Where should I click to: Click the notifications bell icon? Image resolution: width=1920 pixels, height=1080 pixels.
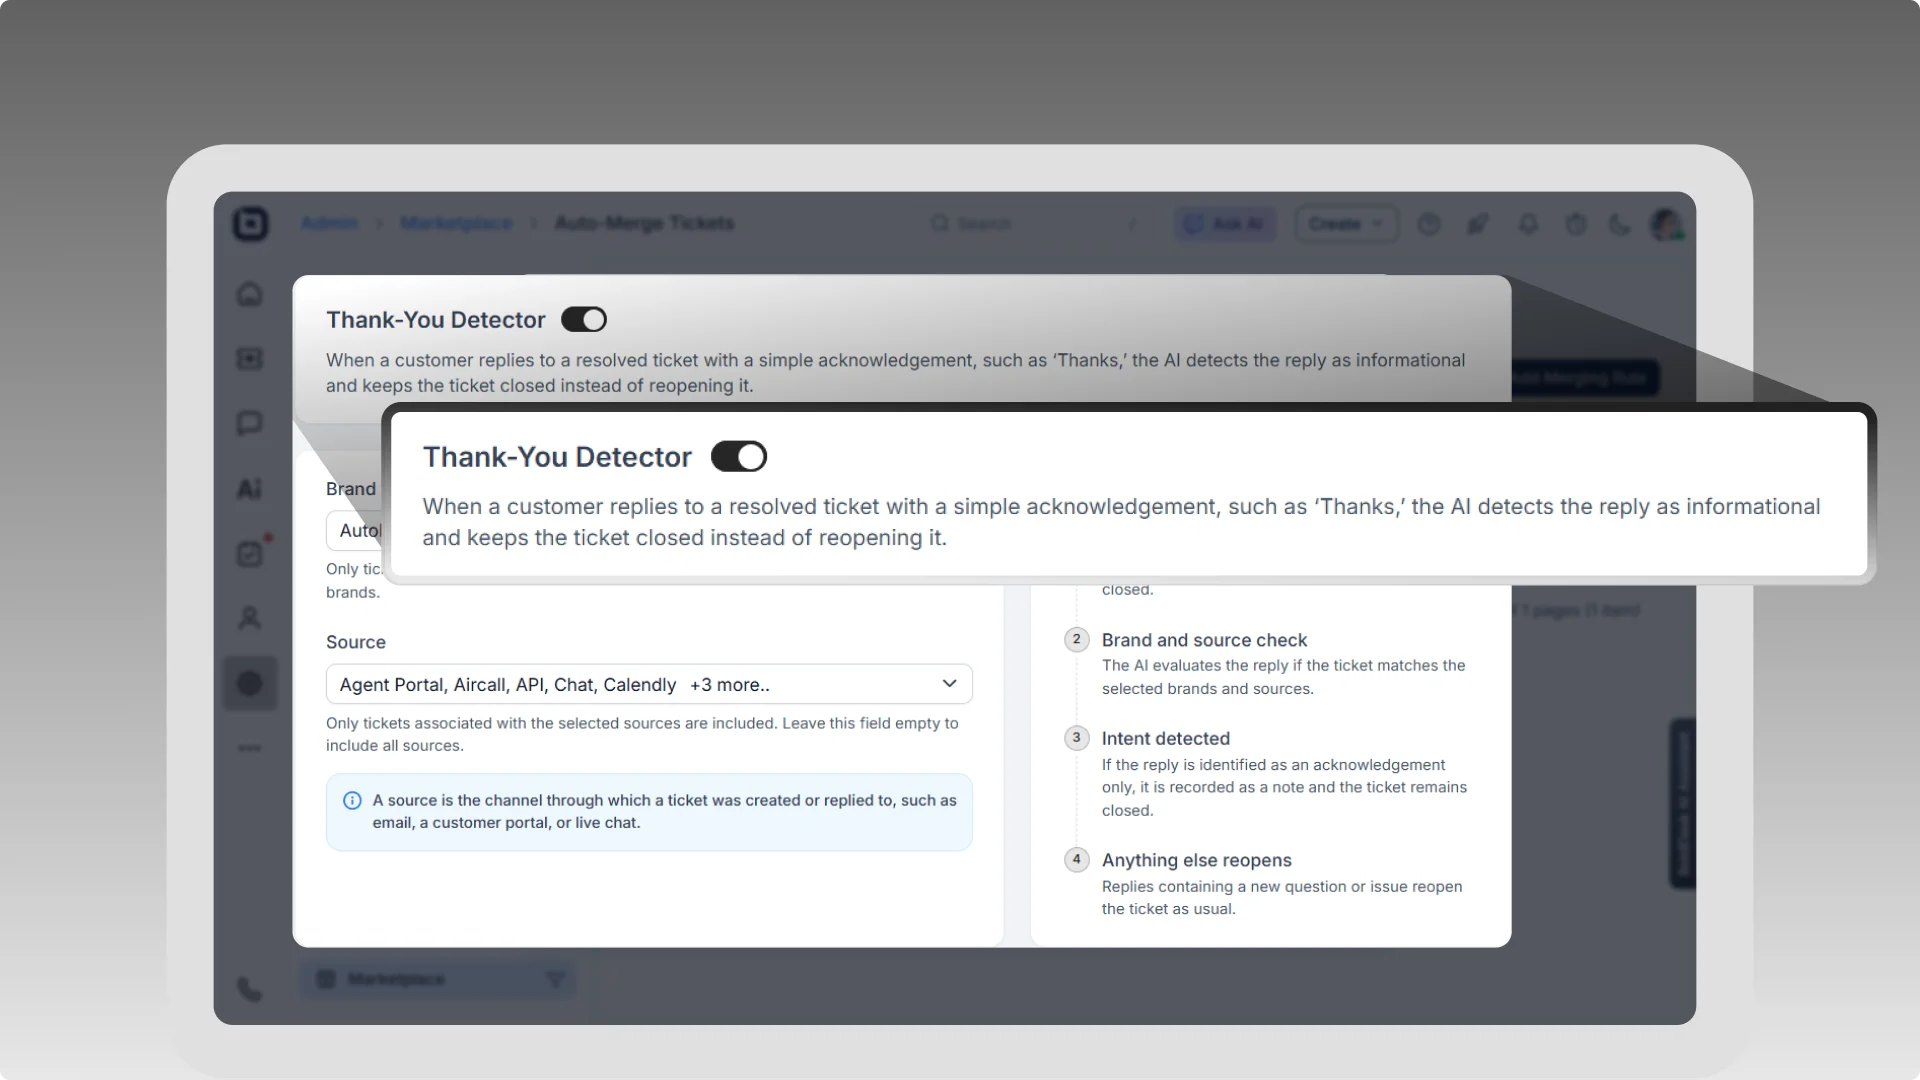point(1527,224)
